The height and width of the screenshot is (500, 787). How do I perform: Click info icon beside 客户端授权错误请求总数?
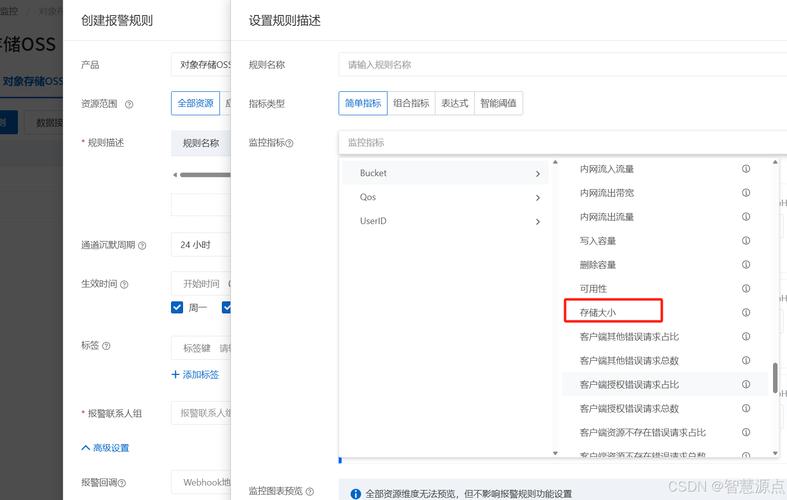[x=746, y=408]
